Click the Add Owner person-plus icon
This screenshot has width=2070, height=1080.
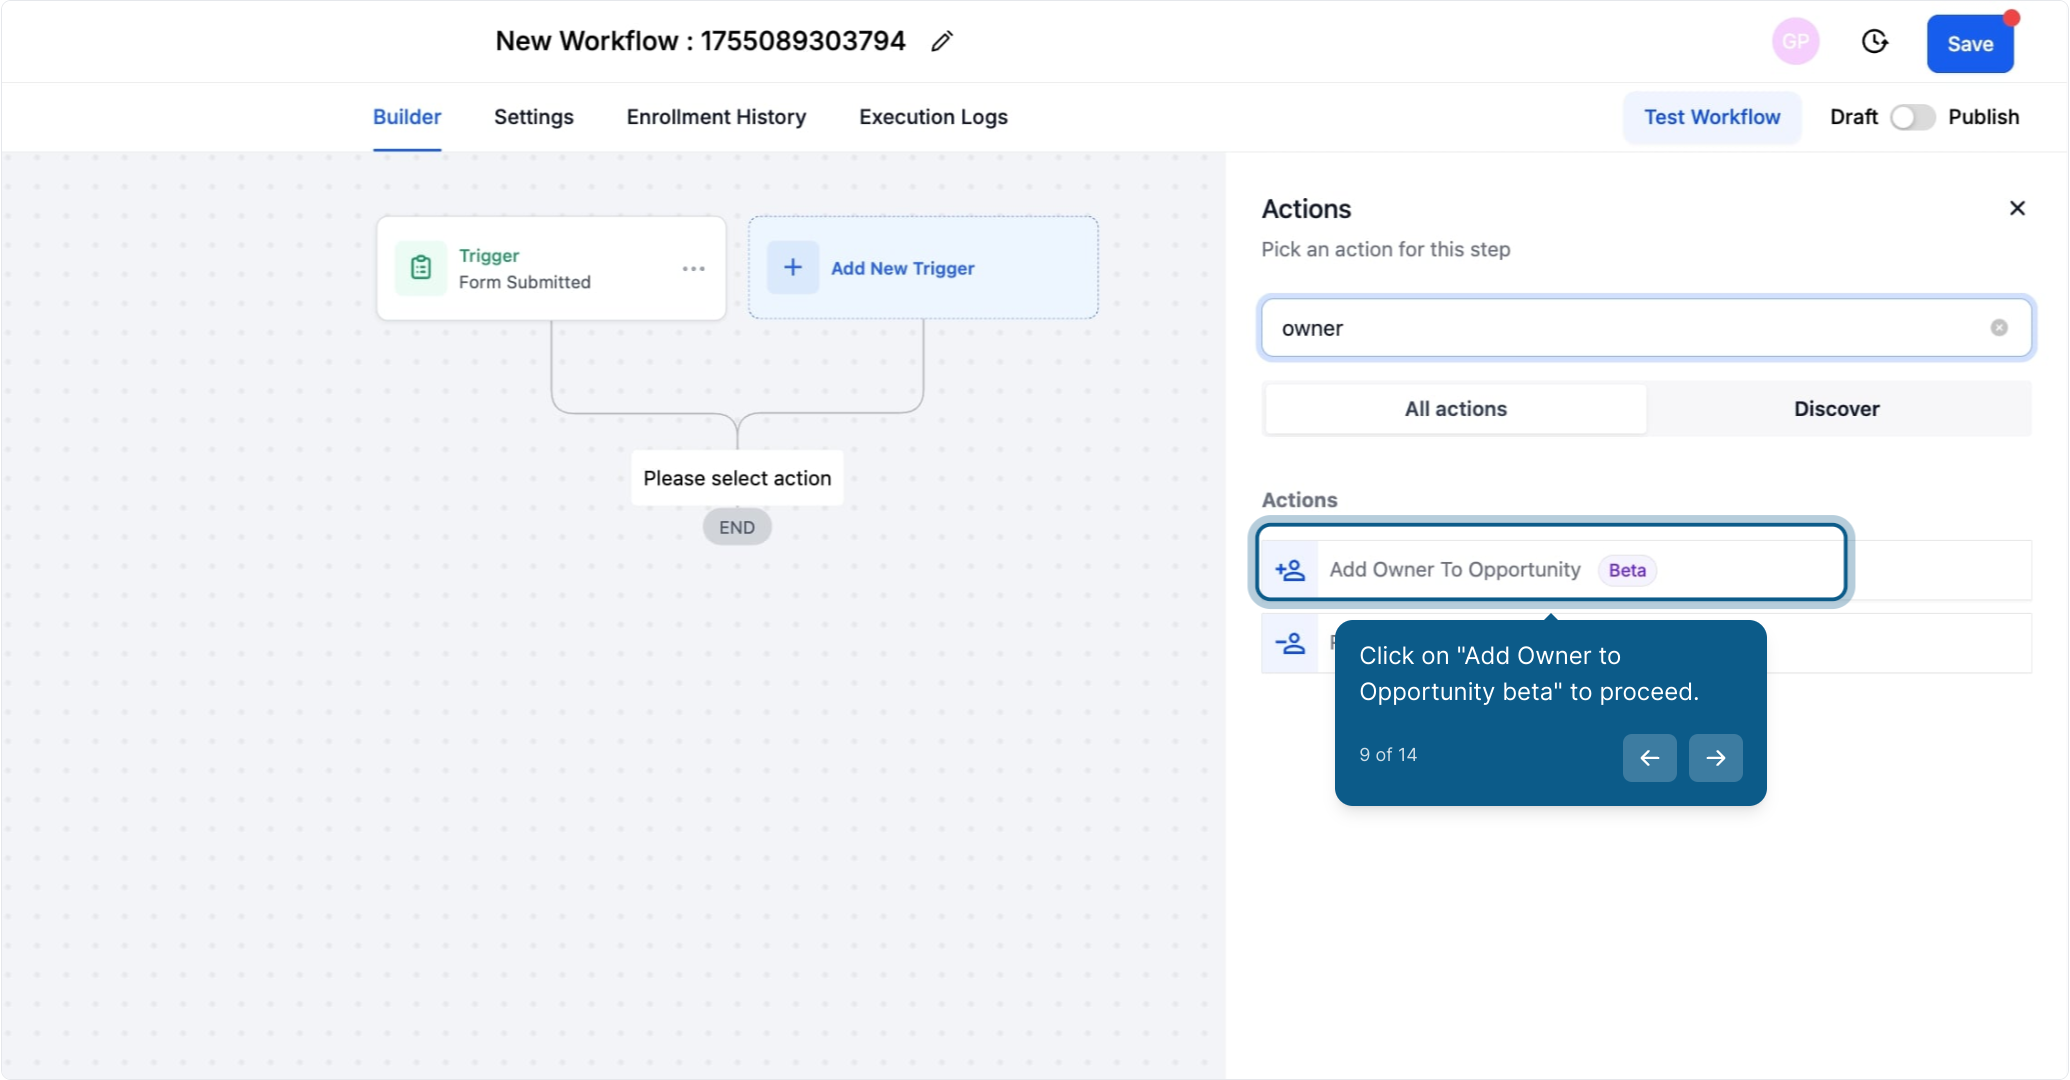[x=1290, y=570]
